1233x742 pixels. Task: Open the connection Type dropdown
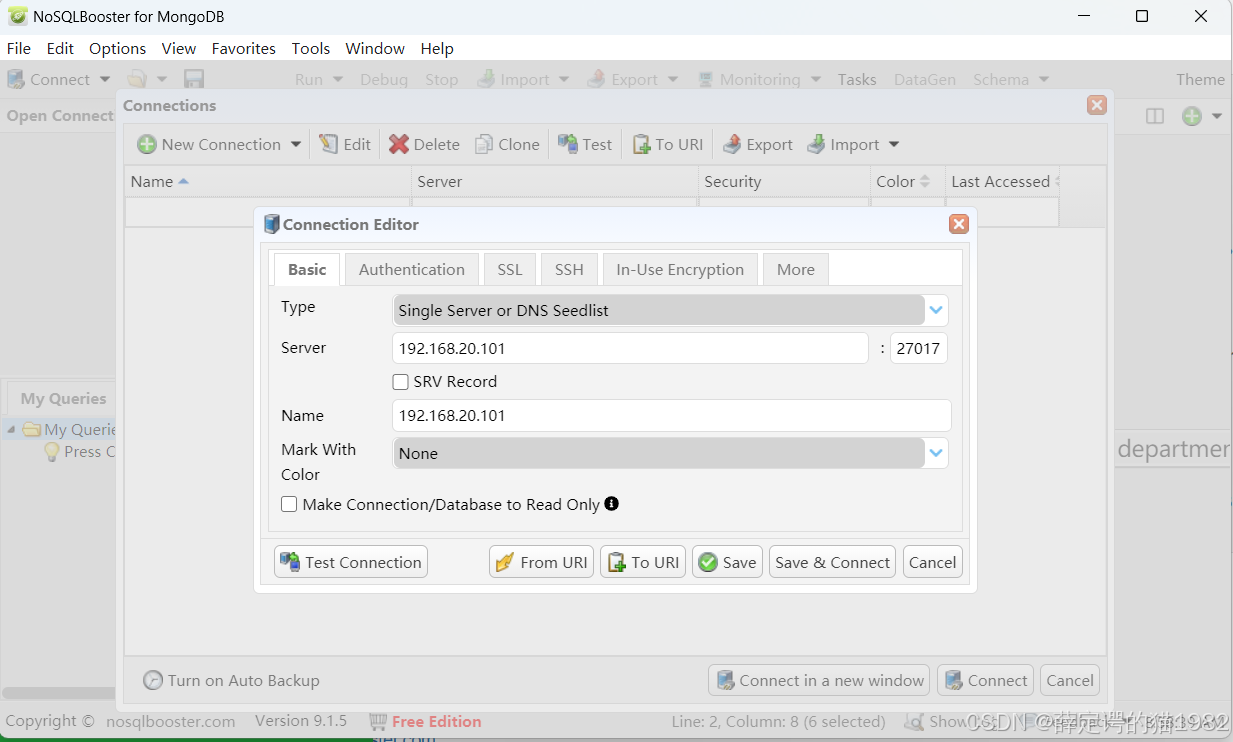[x=935, y=310]
